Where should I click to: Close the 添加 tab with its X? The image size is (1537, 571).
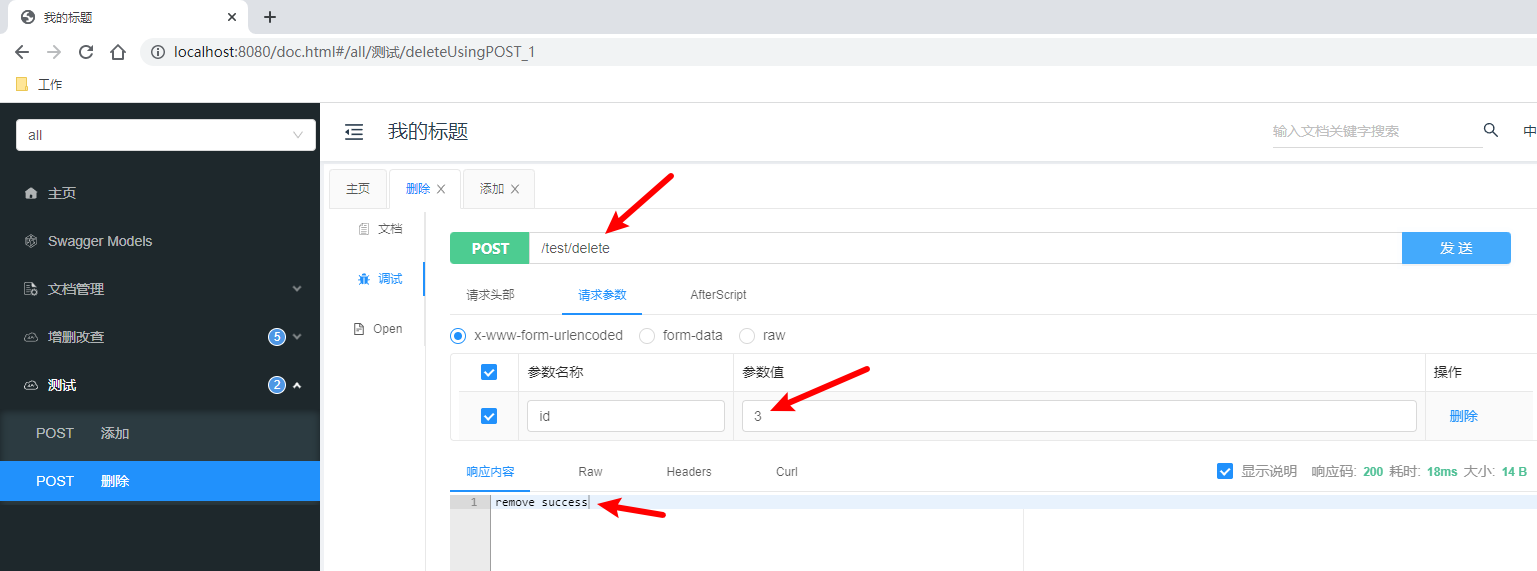pyautogui.click(x=515, y=189)
